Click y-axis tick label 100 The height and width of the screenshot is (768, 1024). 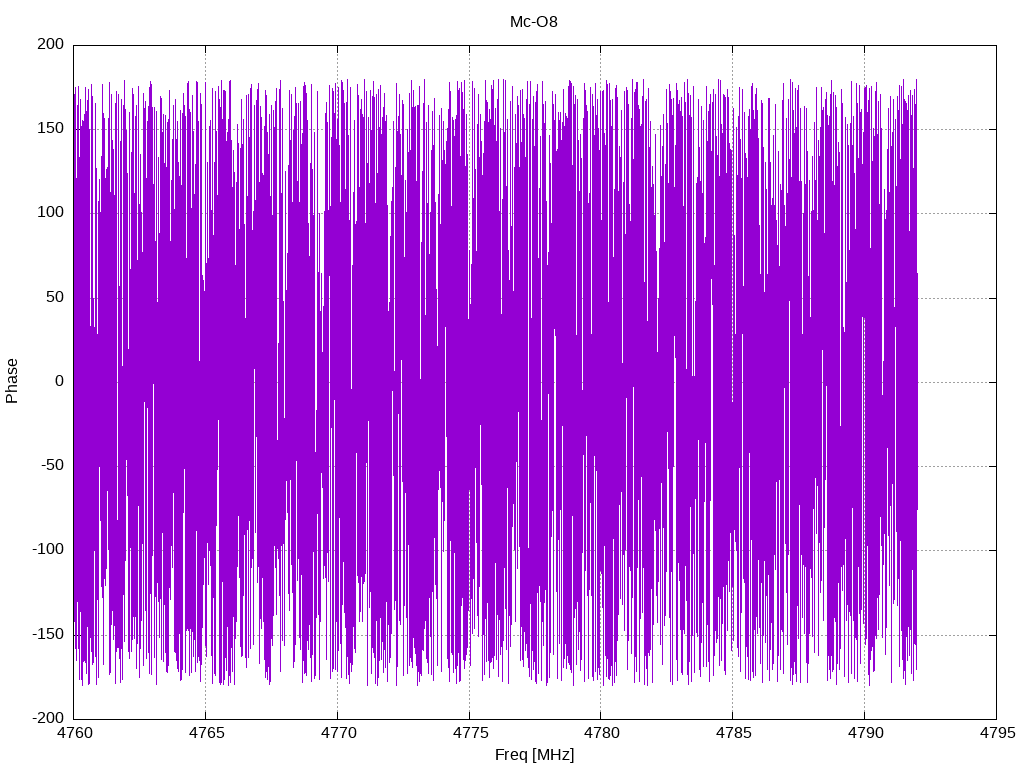click(51, 212)
